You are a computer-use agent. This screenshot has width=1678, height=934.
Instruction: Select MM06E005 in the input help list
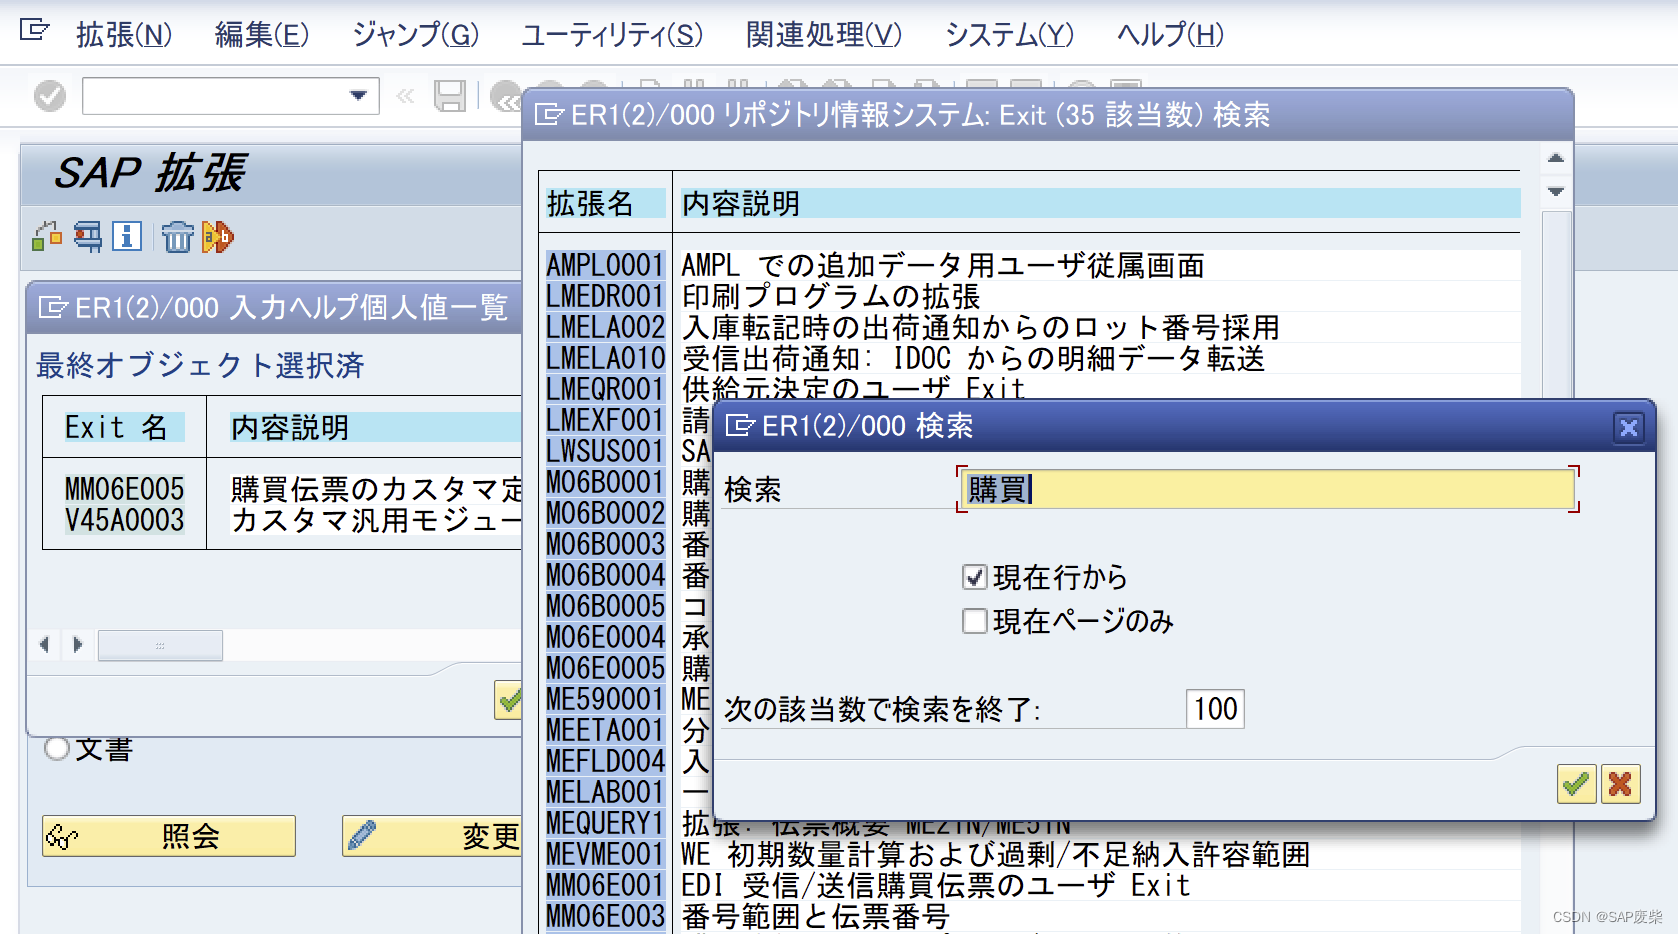(x=124, y=489)
